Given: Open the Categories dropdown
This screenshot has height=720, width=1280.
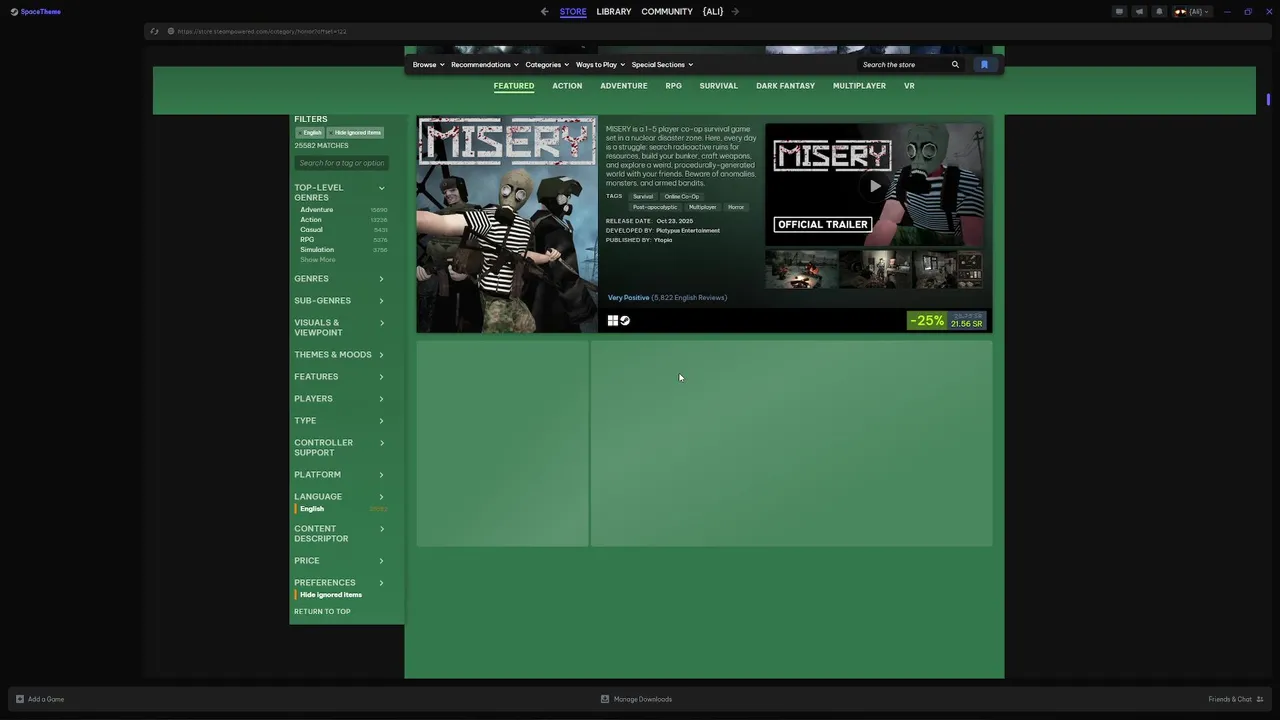Looking at the screenshot, I should [x=547, y=65].
